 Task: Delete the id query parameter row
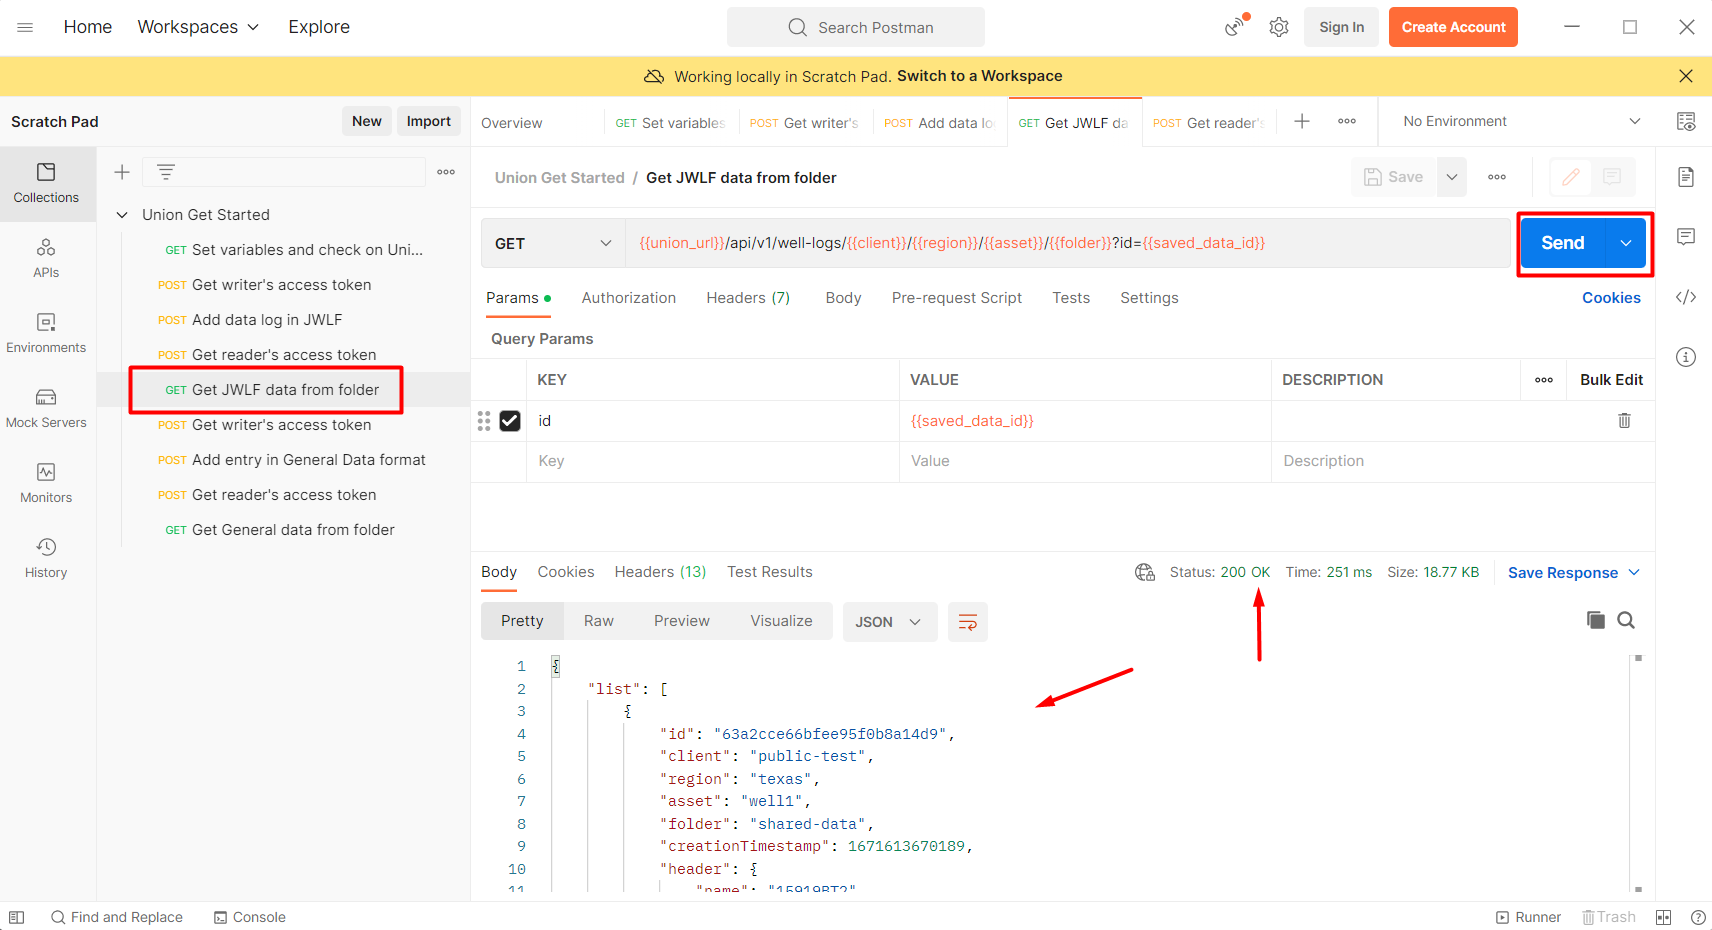coord(1624,421)
